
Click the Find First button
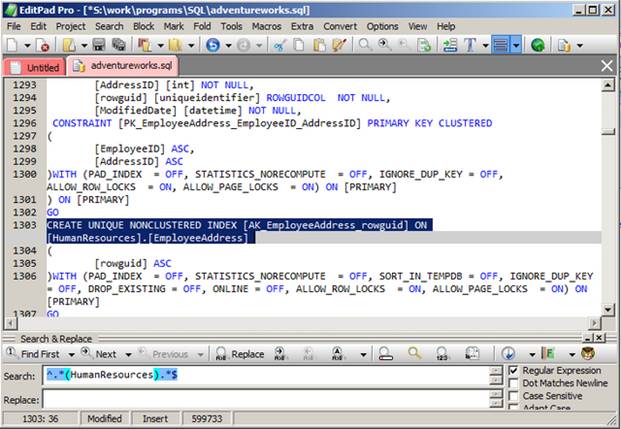[34, 354]
